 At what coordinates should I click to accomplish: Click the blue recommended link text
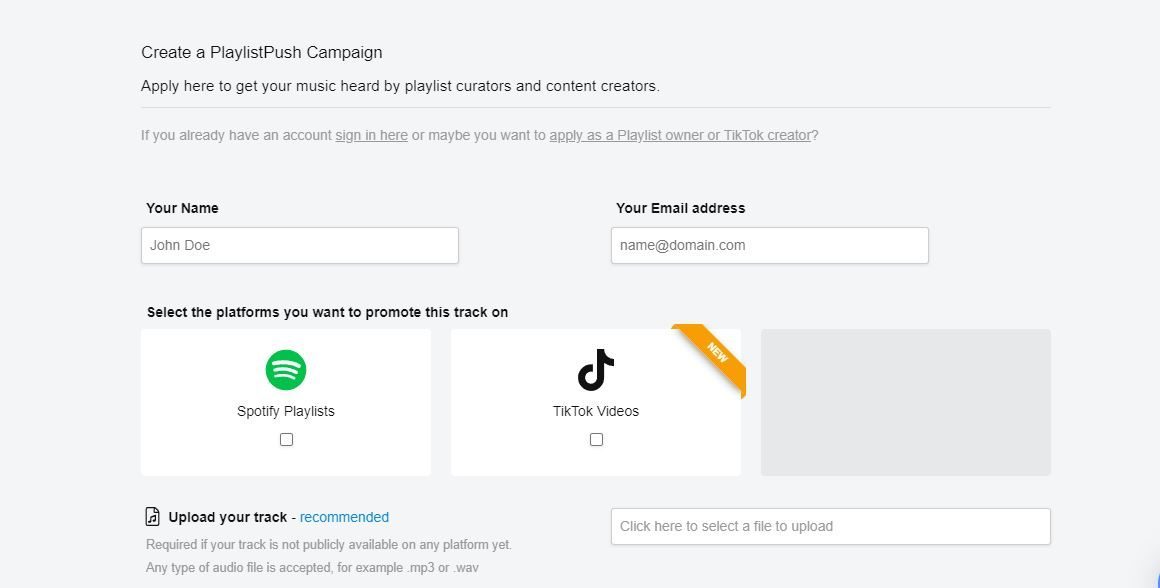tap(344, 517)
